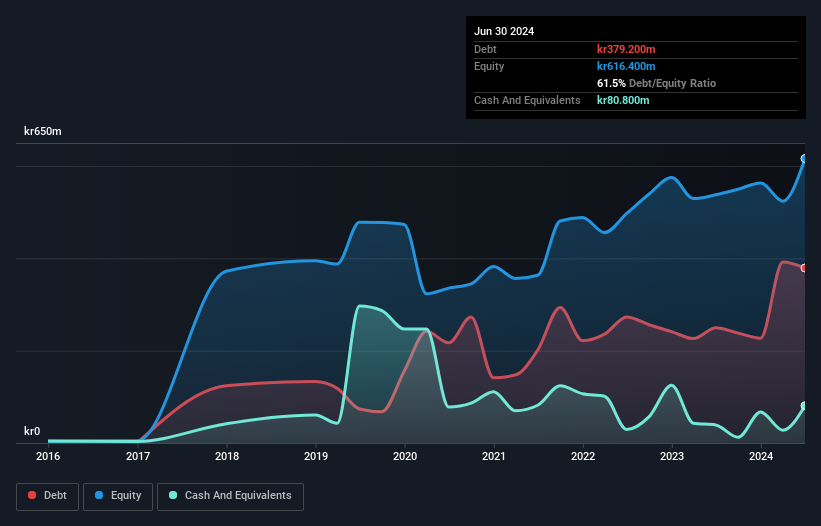This screenshot has width=821, height=526.
Task: Click the kr0 y-axis label
Action: click(x=32, y=431)
